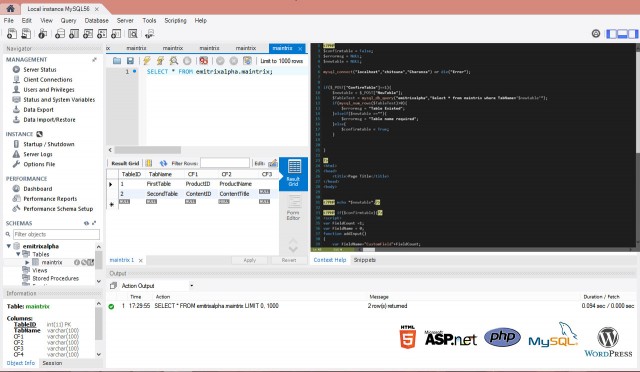Click the Action Output copy icon
The height and width of the screenshot is (372, 640).
coord(113,286)
